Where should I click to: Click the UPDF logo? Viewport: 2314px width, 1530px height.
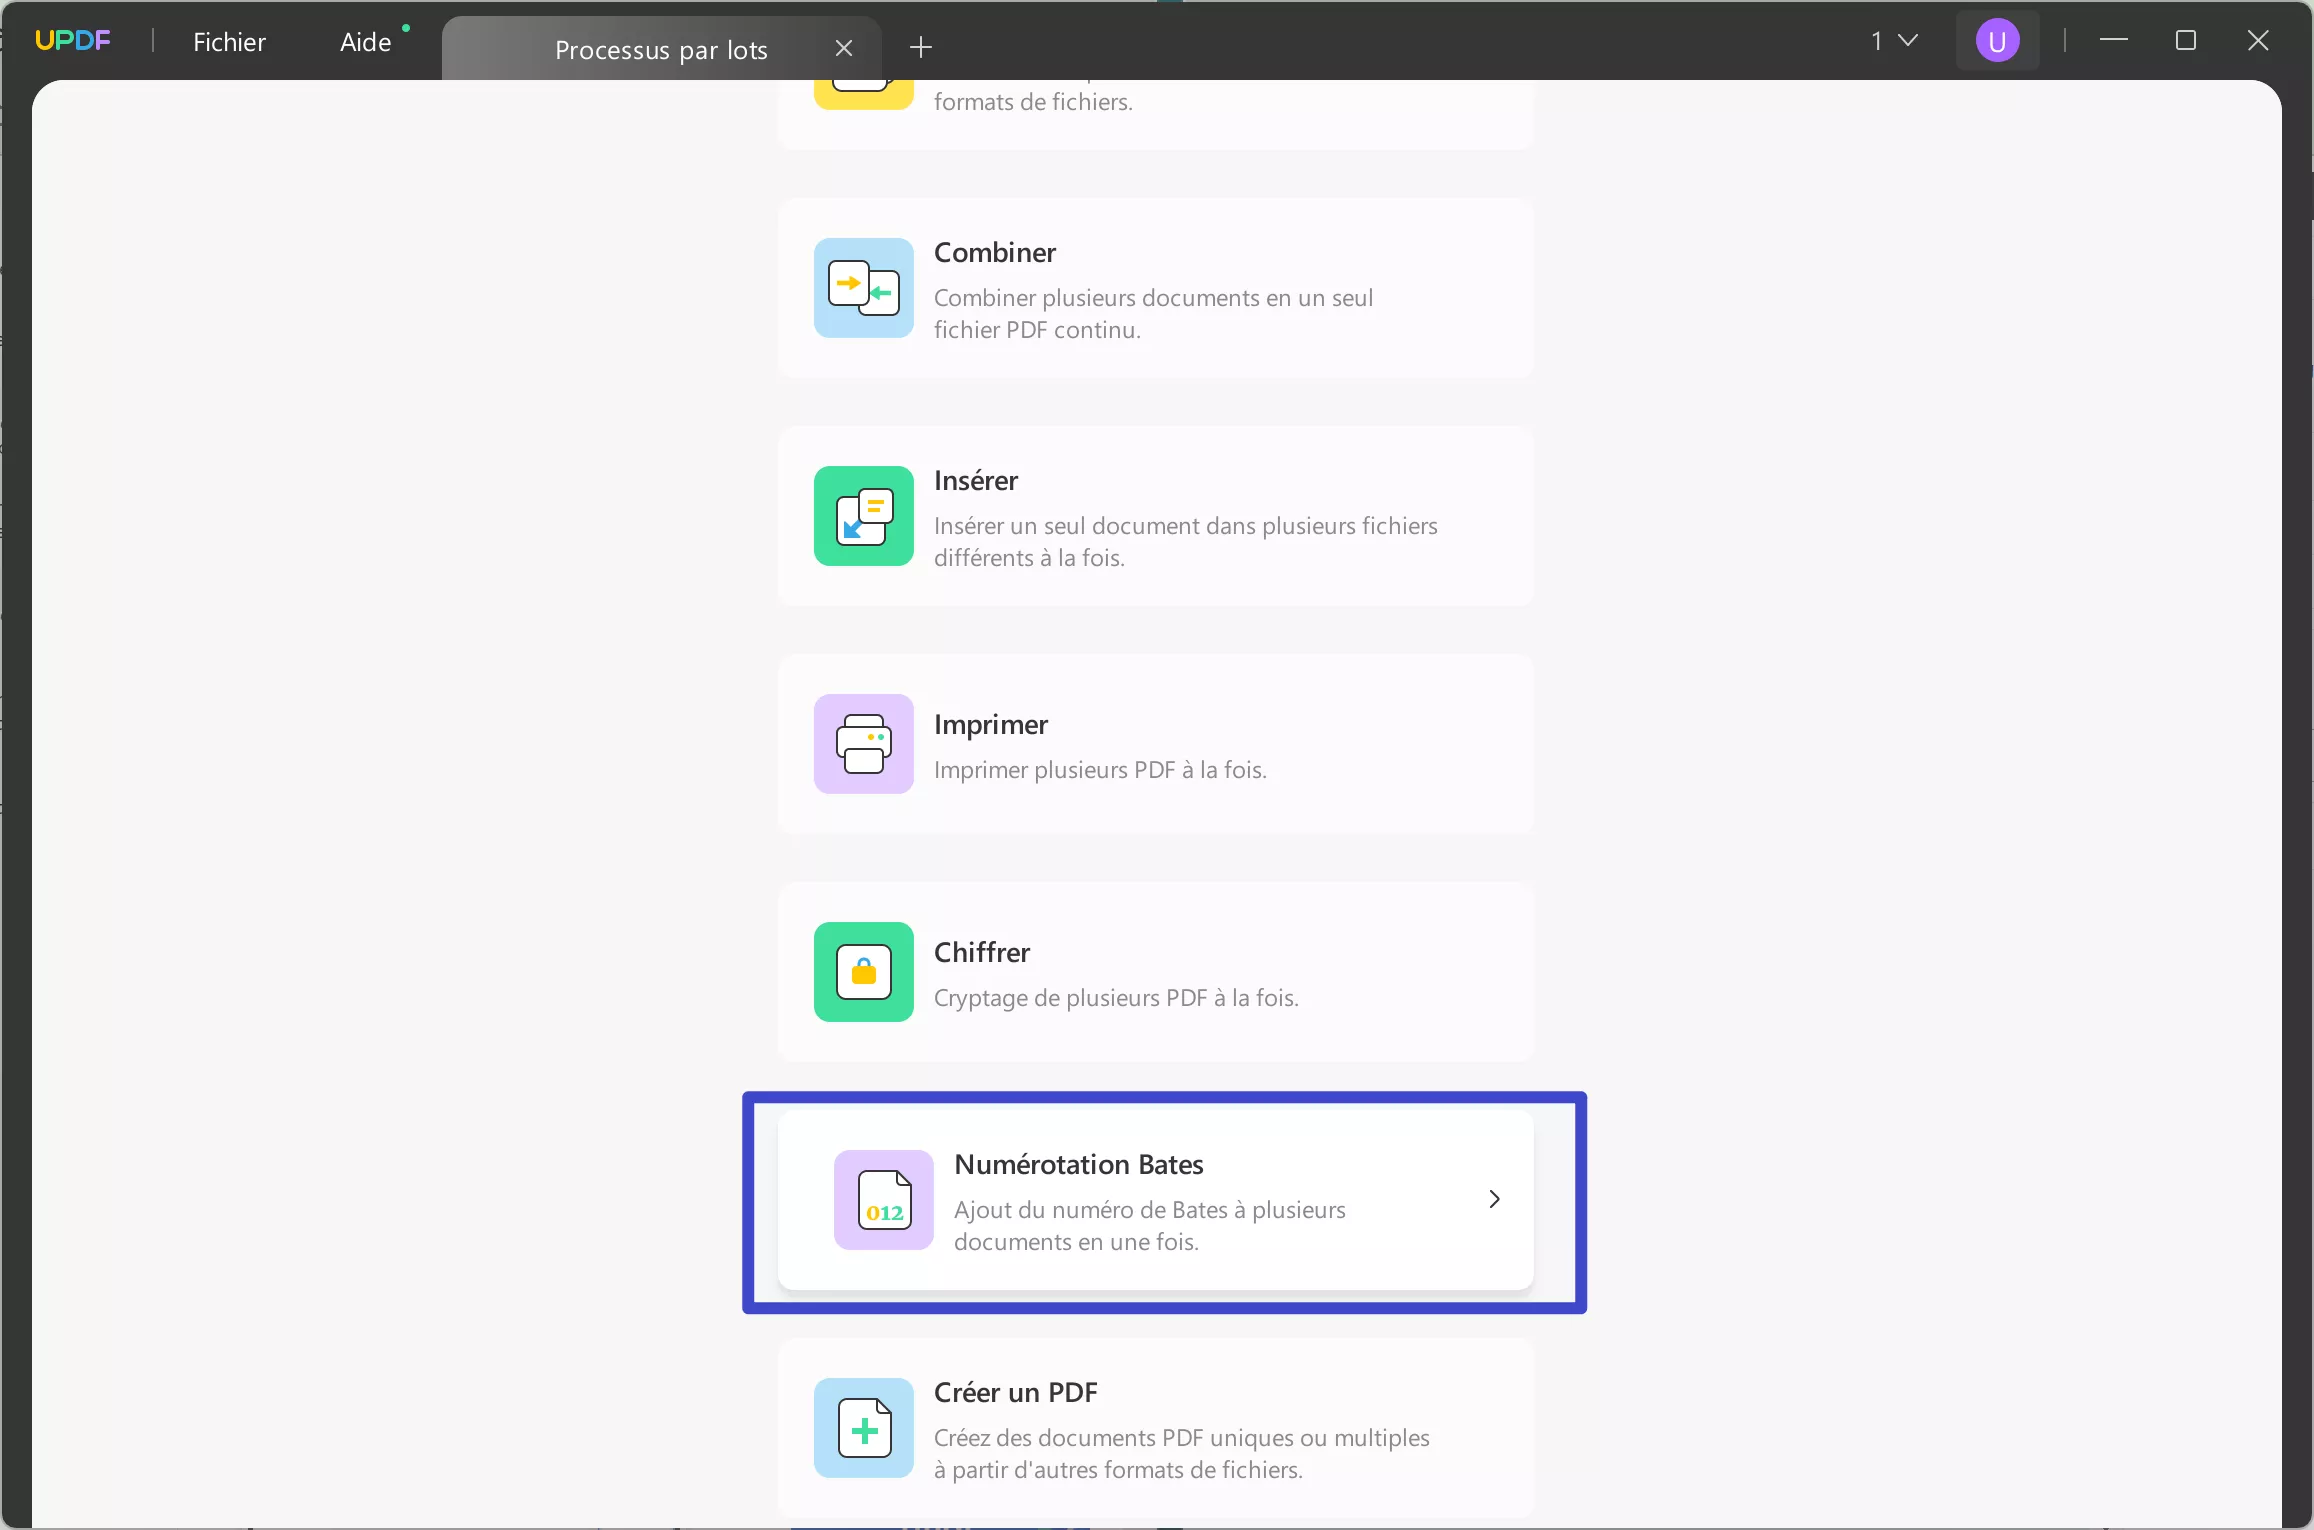pos(72,41)
